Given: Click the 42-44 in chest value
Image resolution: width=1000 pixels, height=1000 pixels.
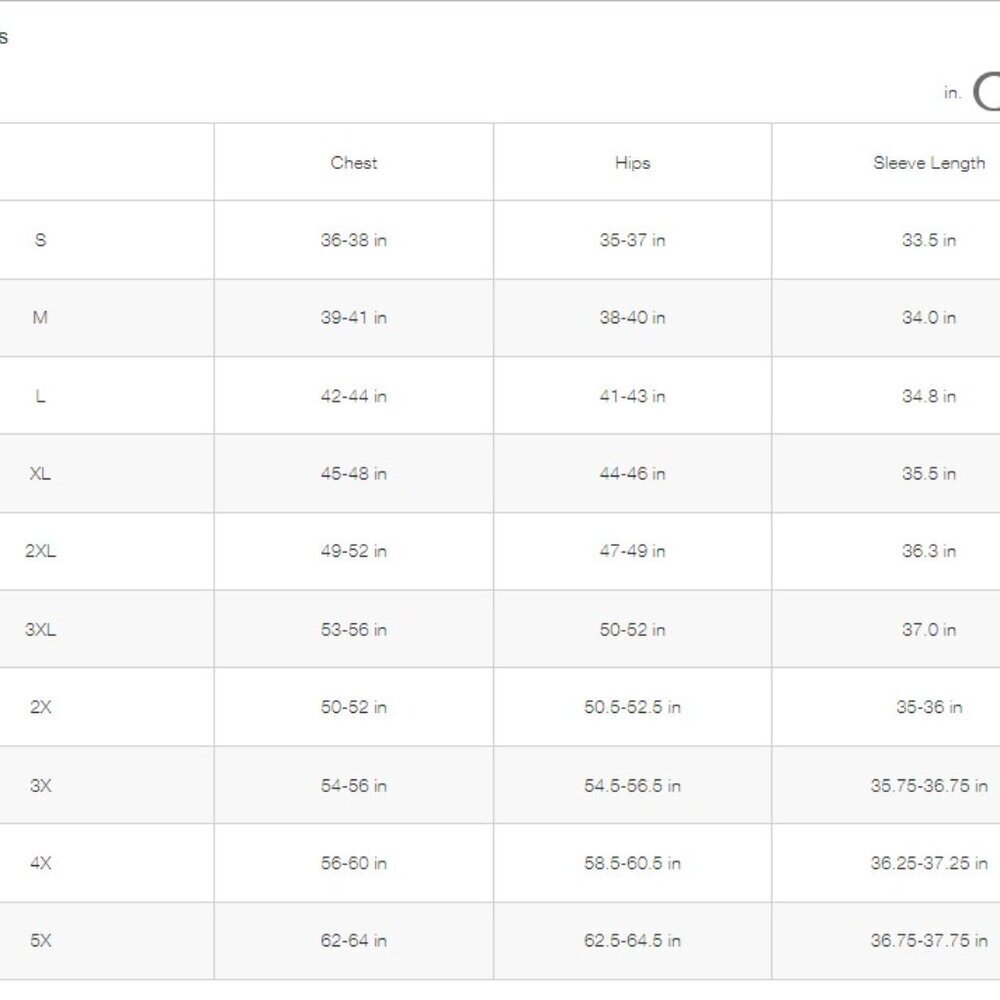Looking at the screenshot, I should (354, 396).
